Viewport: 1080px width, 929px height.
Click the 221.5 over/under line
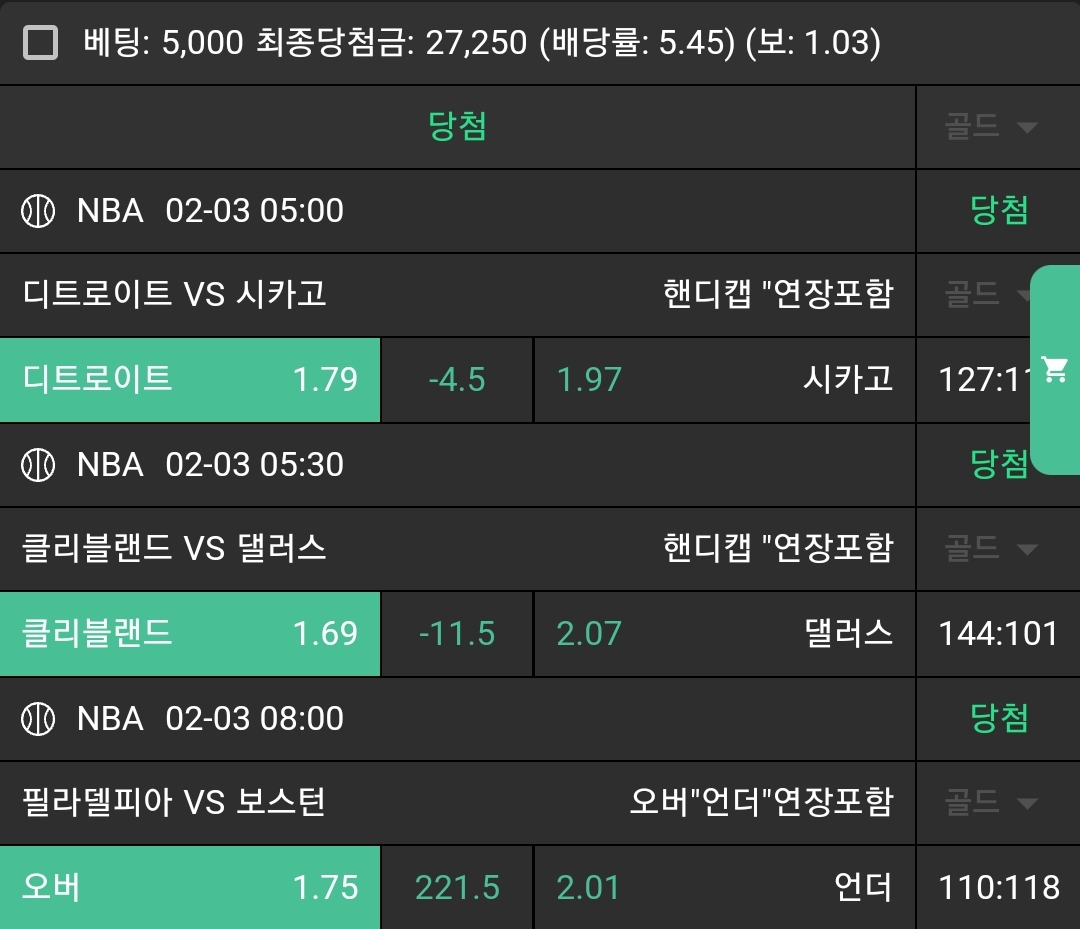pyautogui.click(x=457, y=888)
